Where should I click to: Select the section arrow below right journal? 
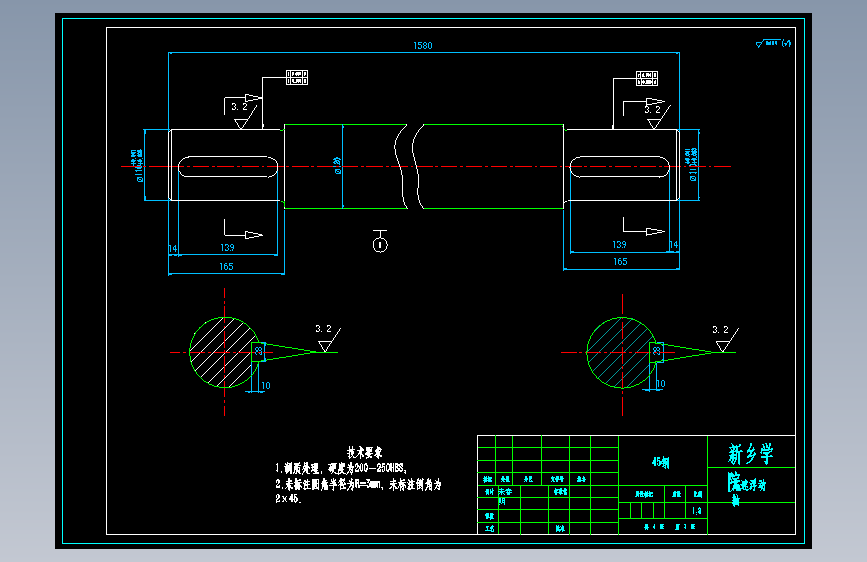click(x=644, y=226)
